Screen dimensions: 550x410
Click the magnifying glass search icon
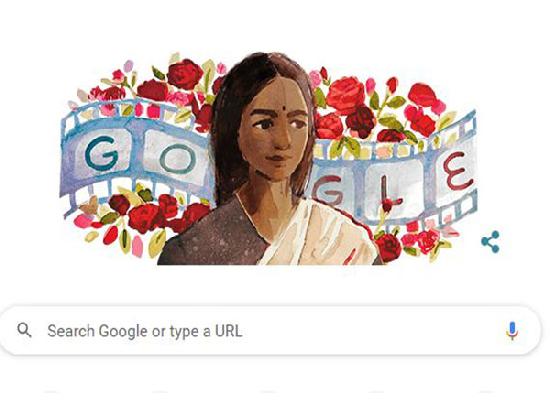24,330
